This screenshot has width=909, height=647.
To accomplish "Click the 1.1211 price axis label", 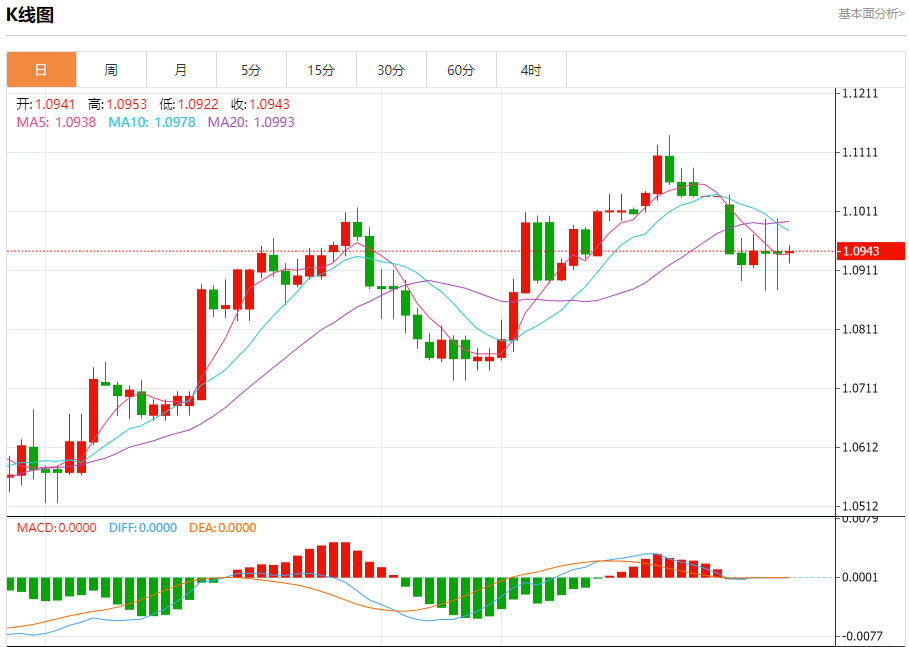I will pos(860,94).
